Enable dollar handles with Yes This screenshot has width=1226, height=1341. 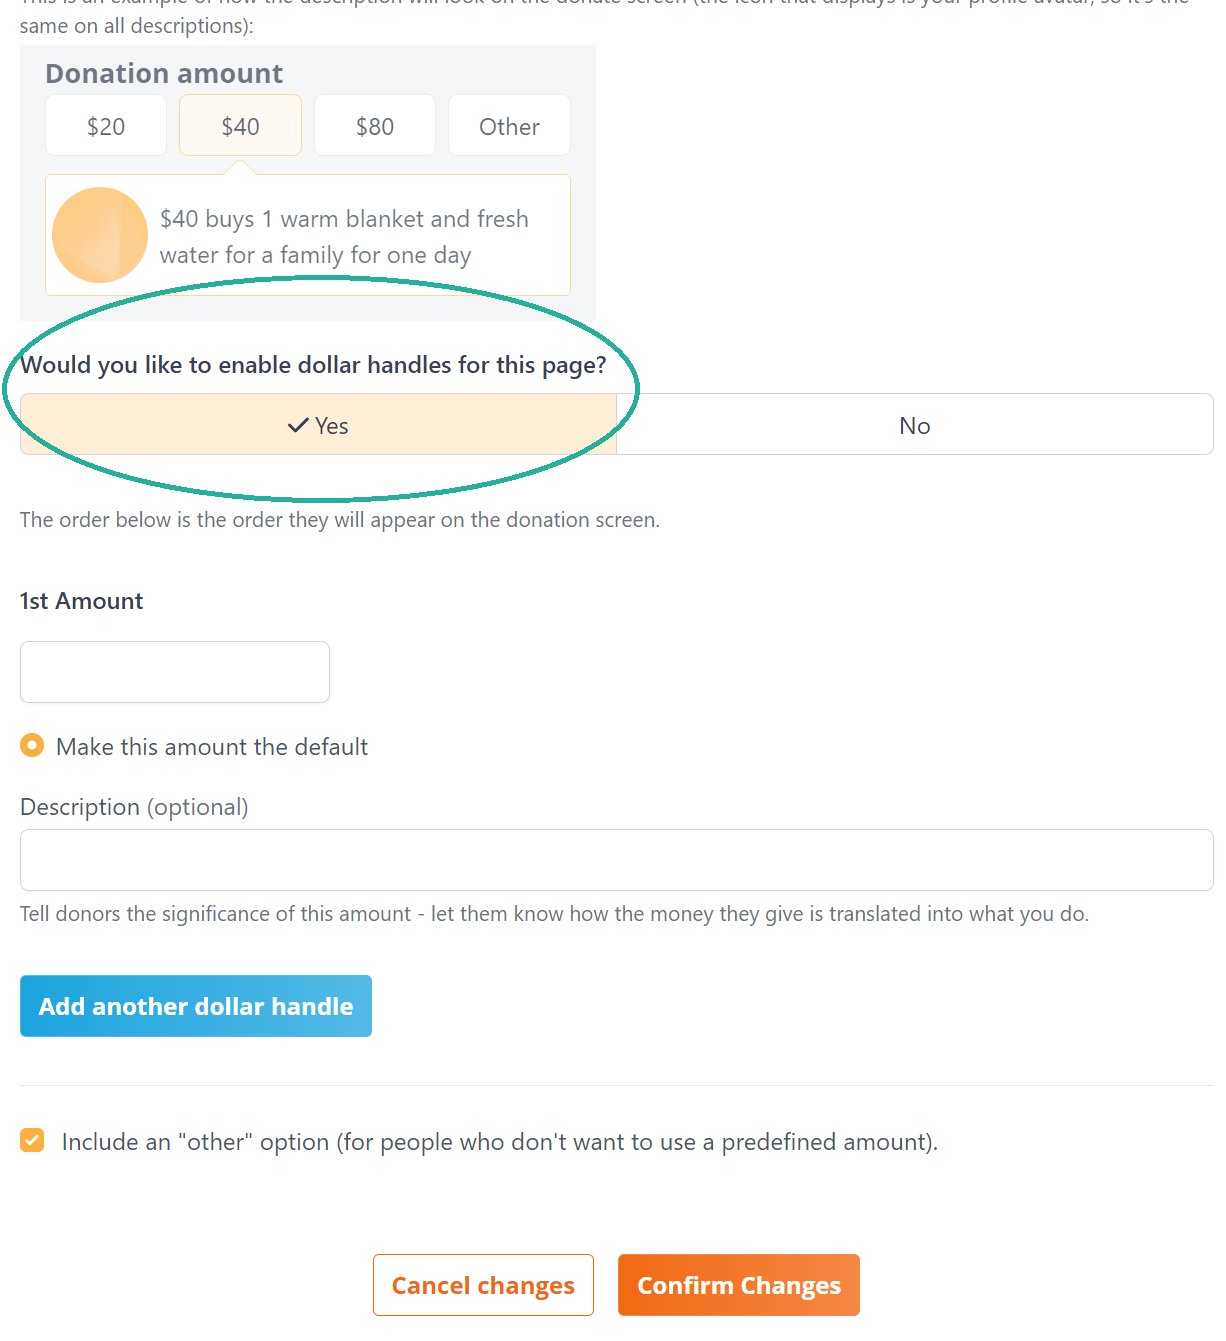coord(318,425)
